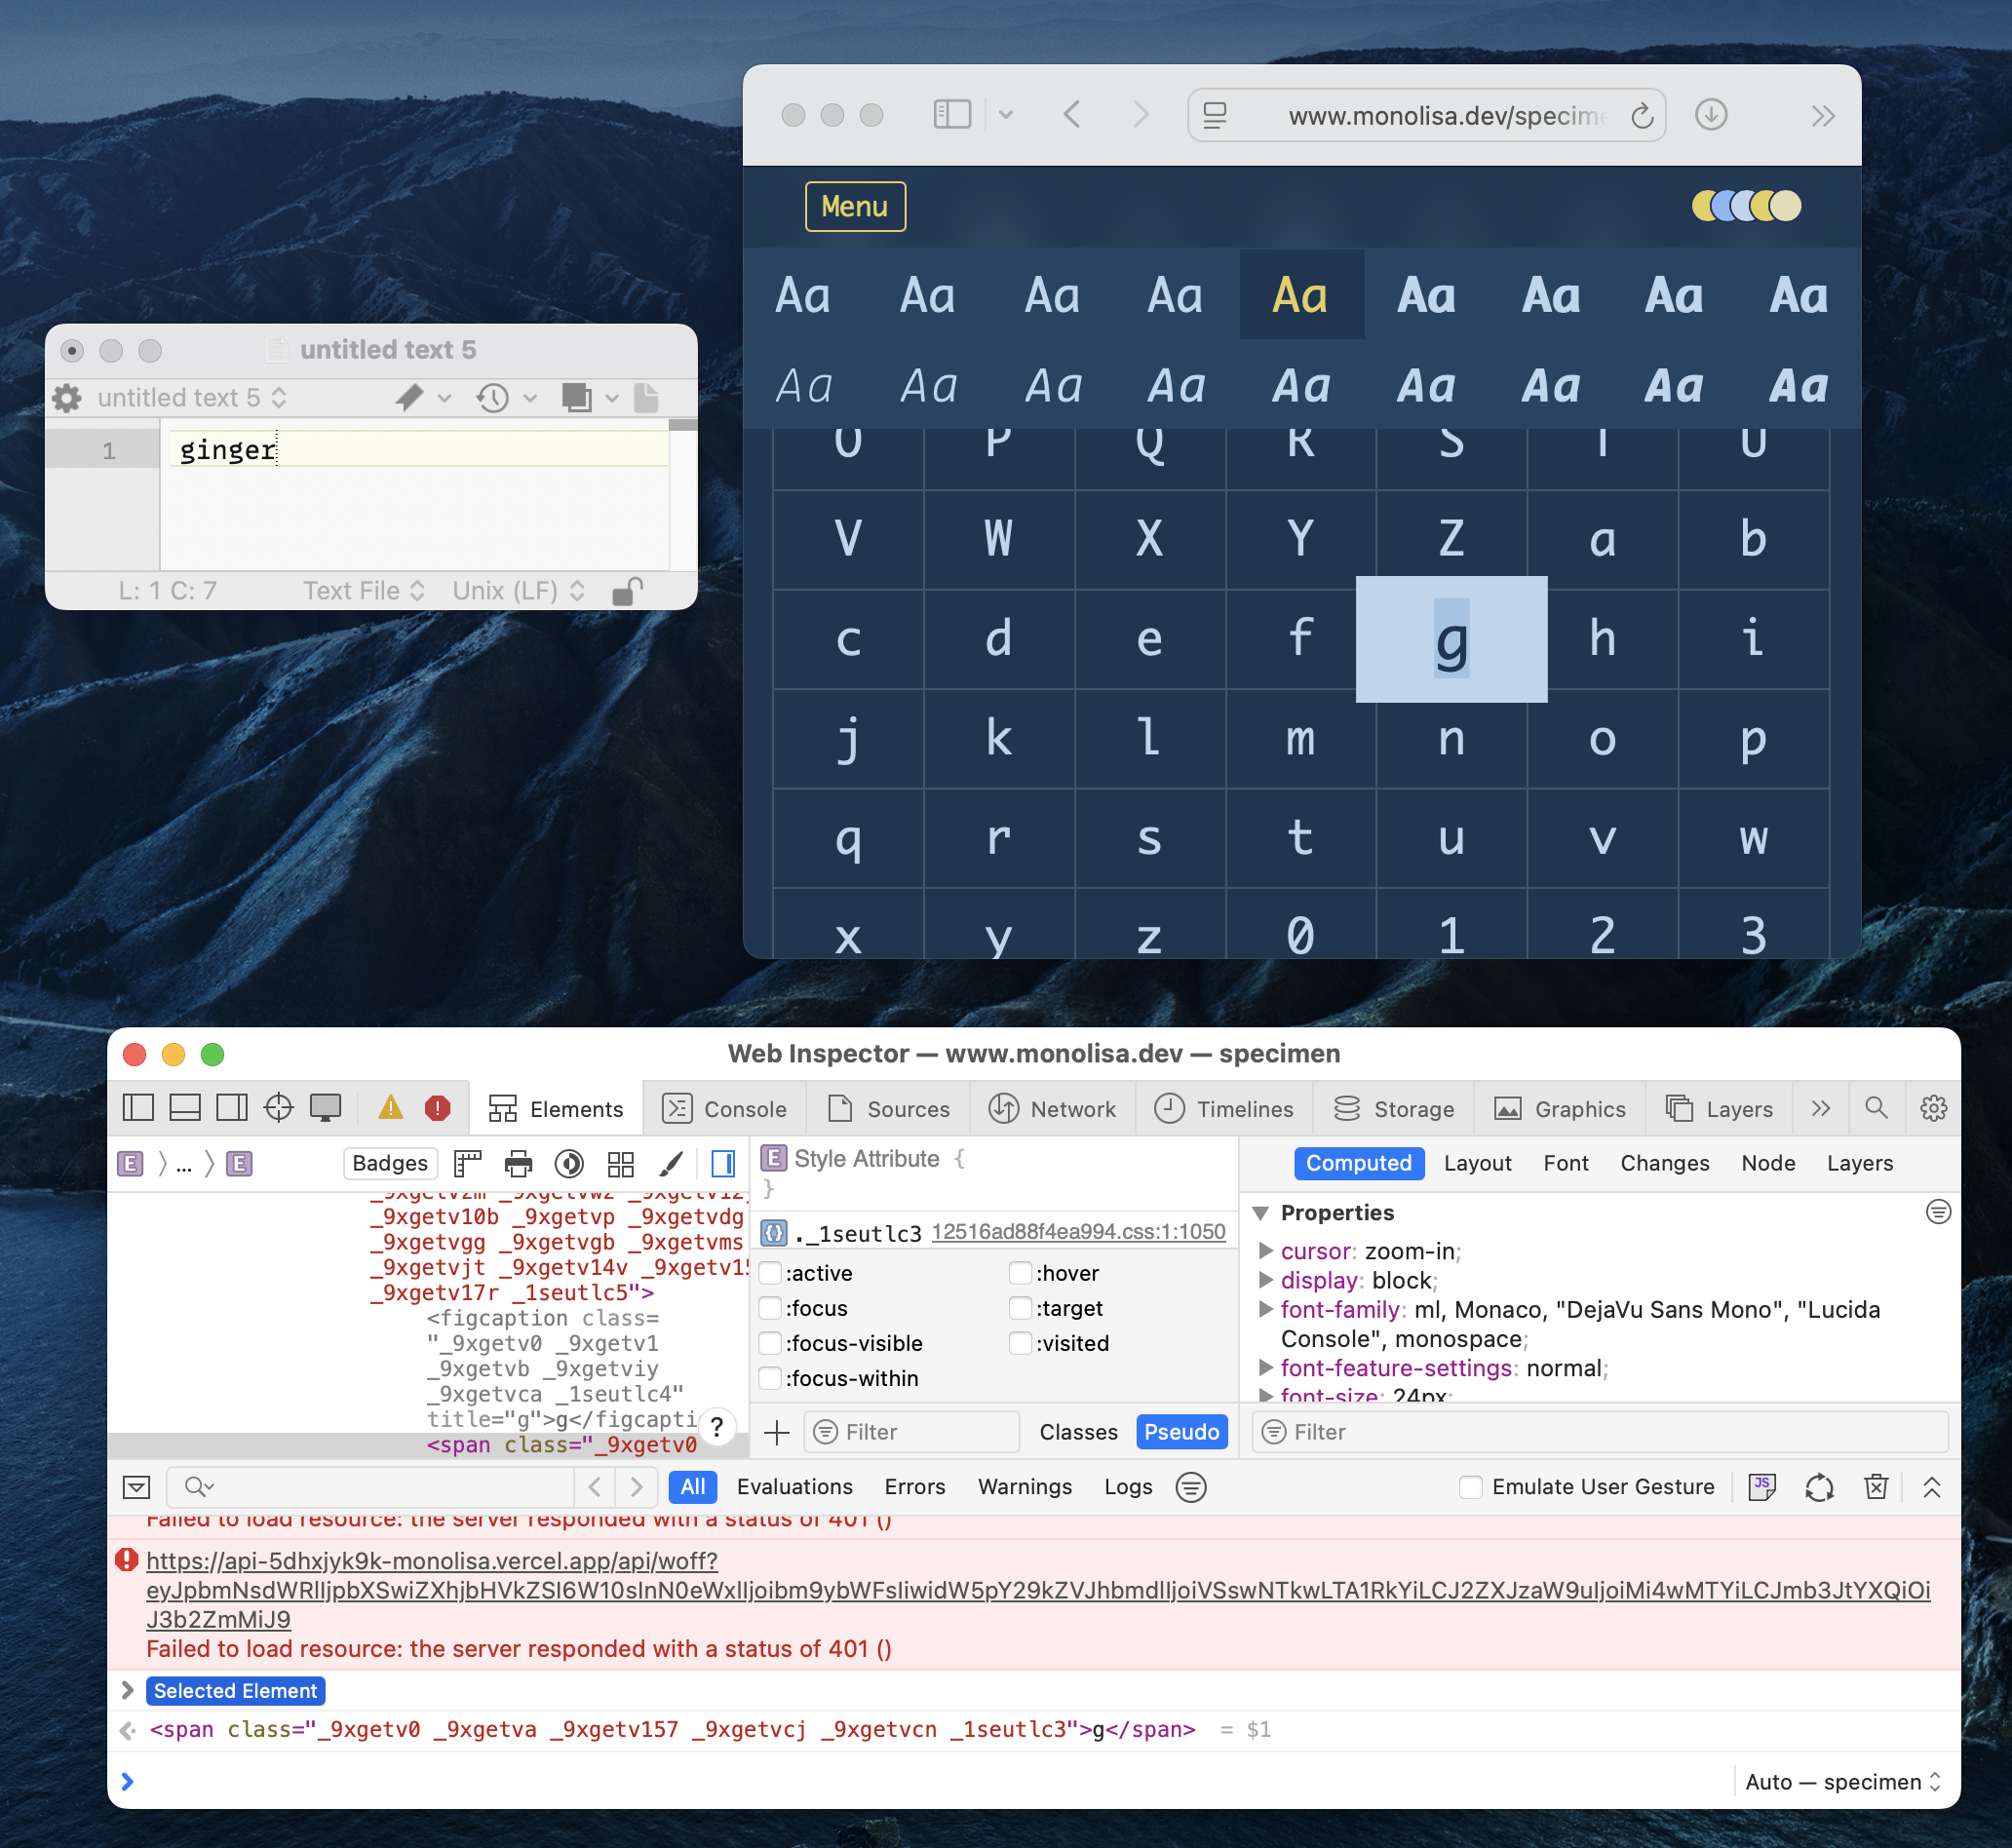Click the highlighted g glyph cell

(1451, 639)
